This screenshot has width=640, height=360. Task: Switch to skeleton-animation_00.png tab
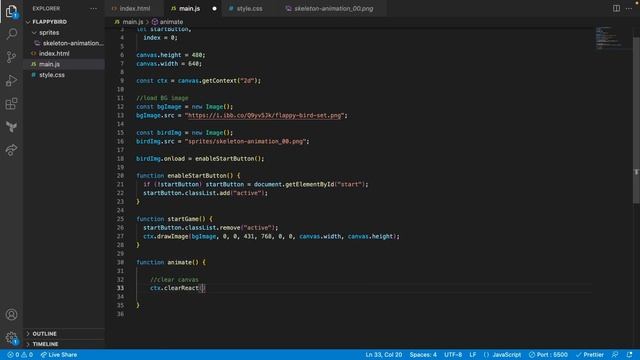click(x=333, y=9)
